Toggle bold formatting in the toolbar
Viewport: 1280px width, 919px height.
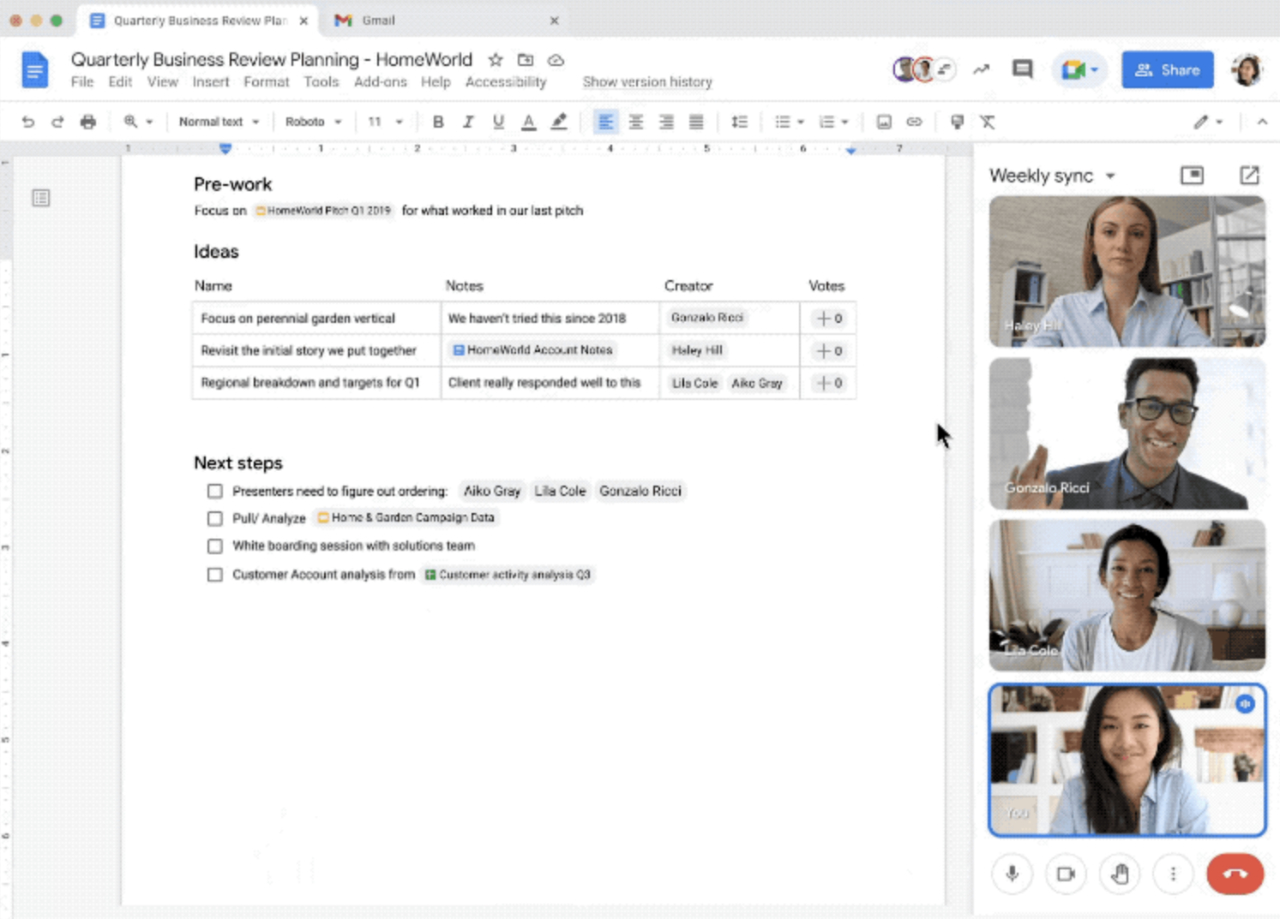438,121
